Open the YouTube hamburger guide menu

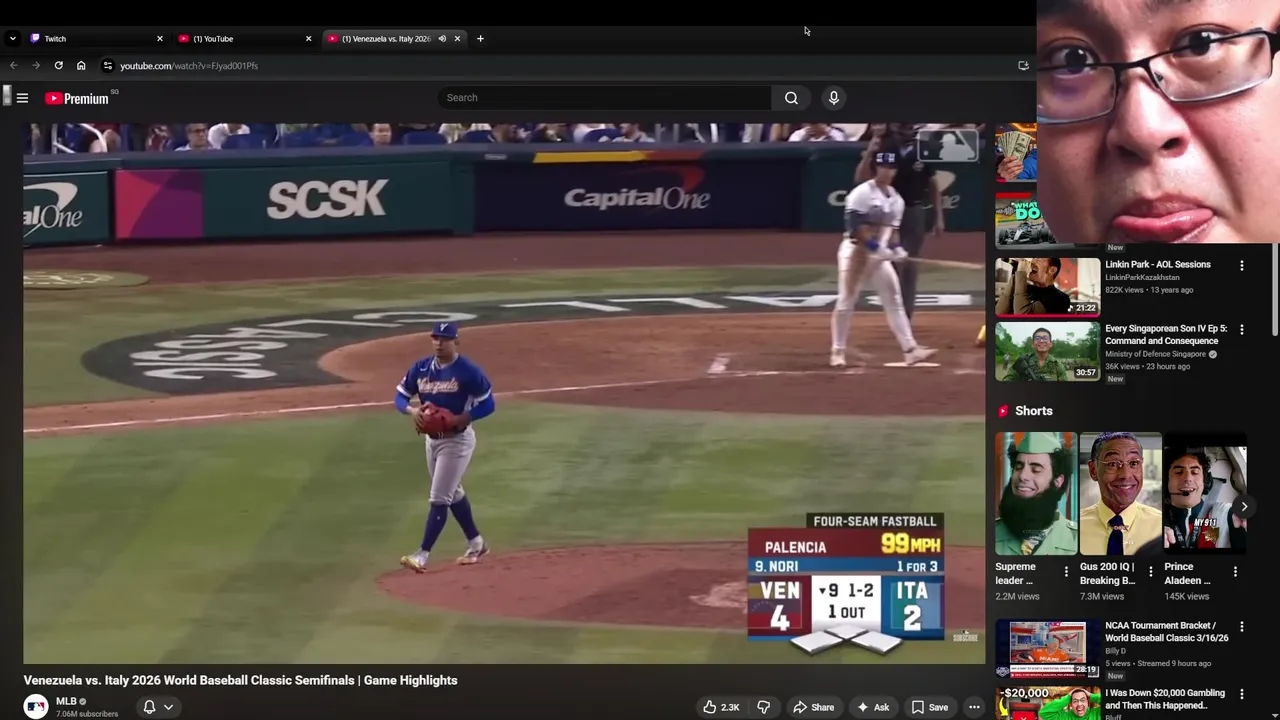(22, 98)
